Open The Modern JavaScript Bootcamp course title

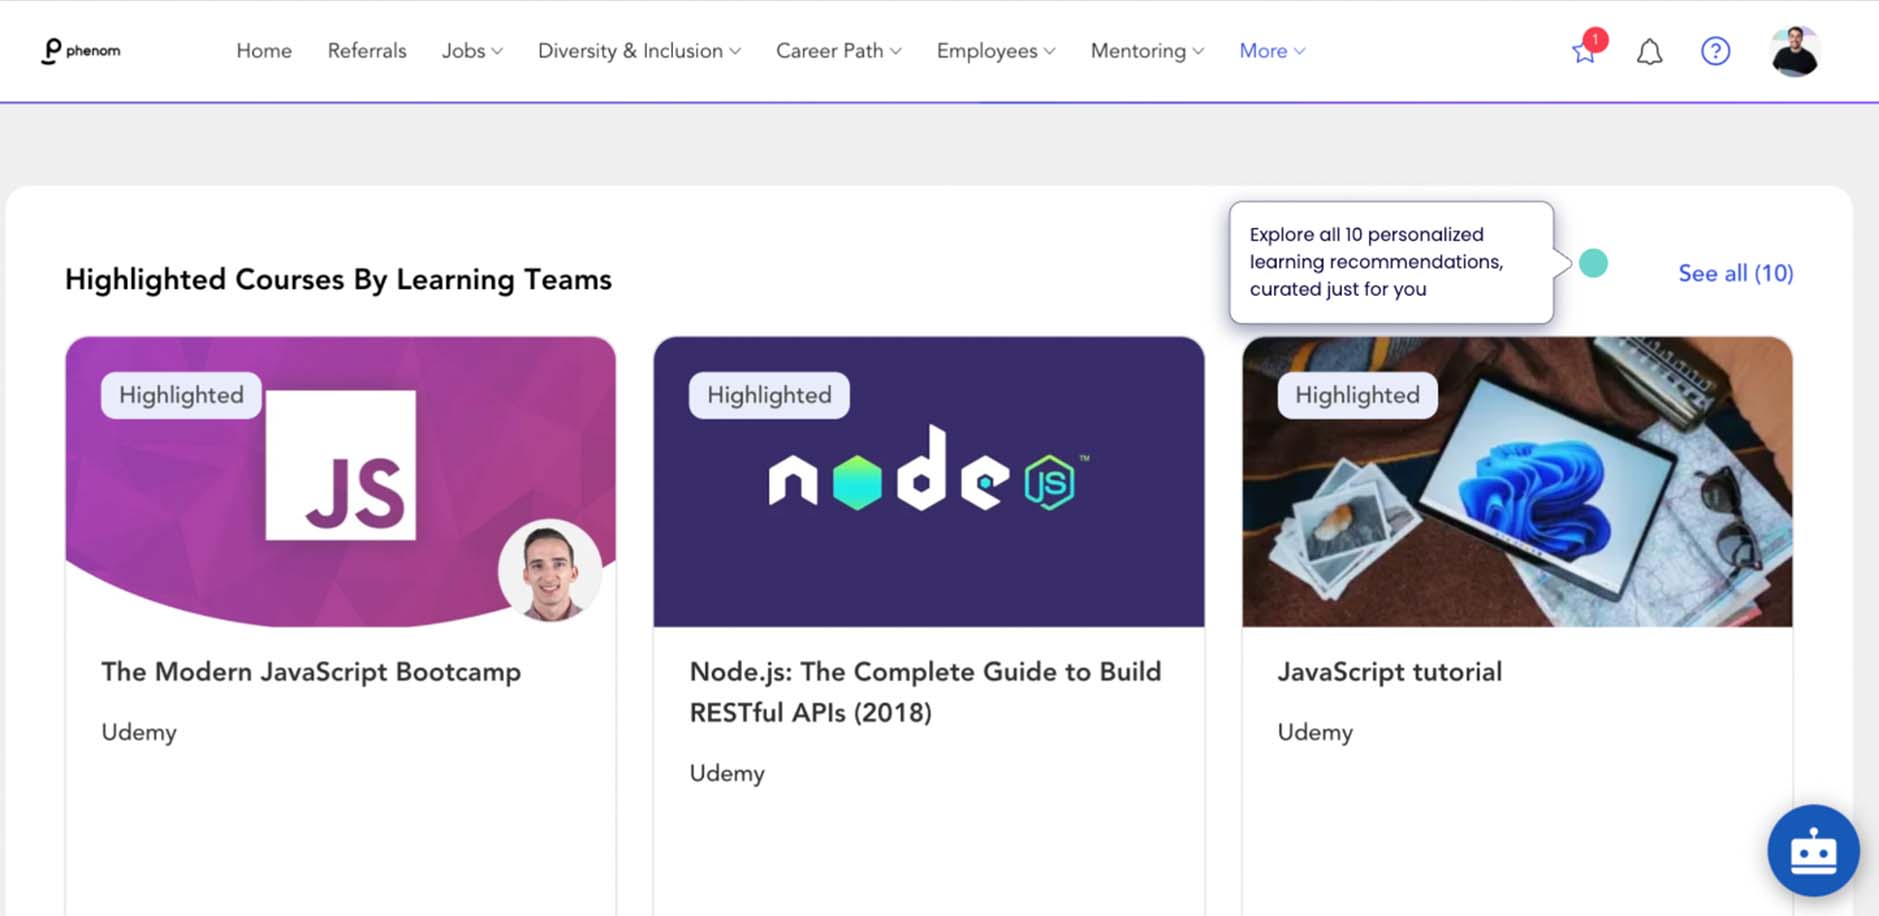click(x=311, y=671)
